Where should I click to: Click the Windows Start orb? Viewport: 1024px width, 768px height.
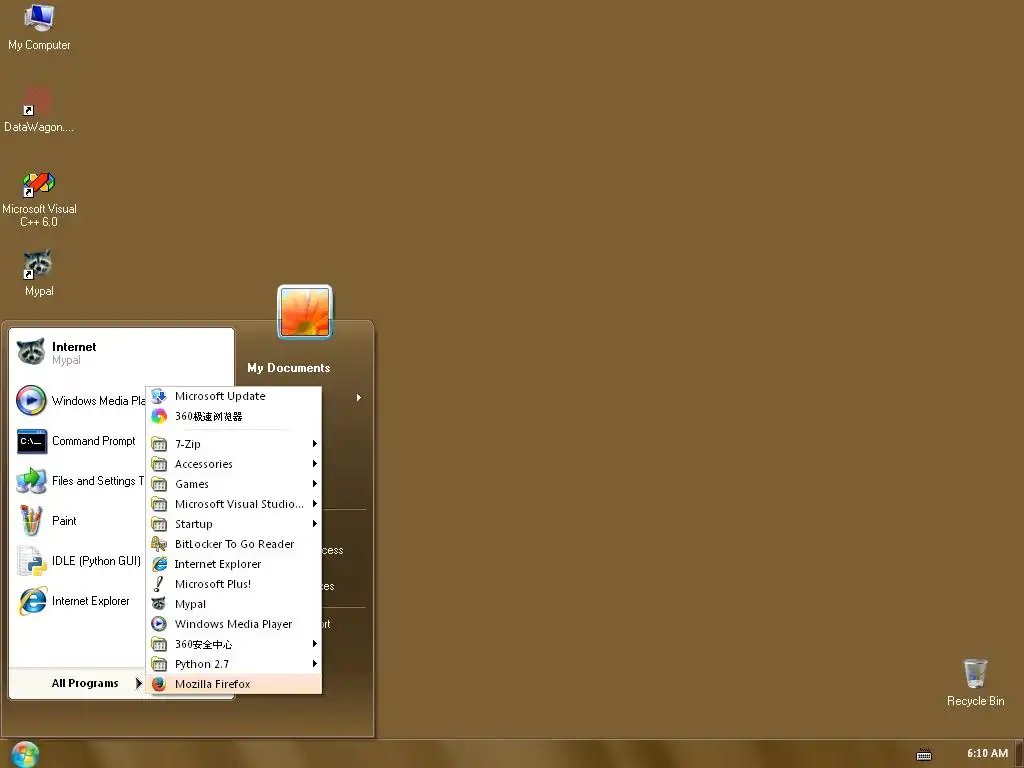[25, 755]
